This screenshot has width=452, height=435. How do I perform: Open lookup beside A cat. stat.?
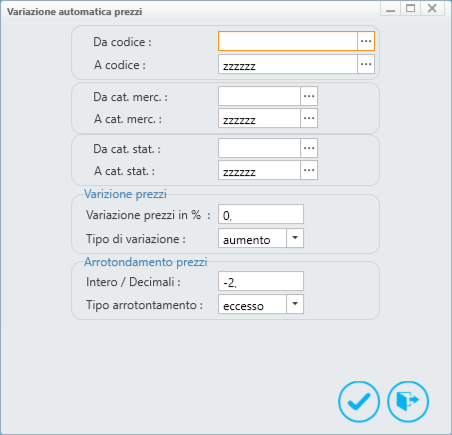click(x=309, y=170)
